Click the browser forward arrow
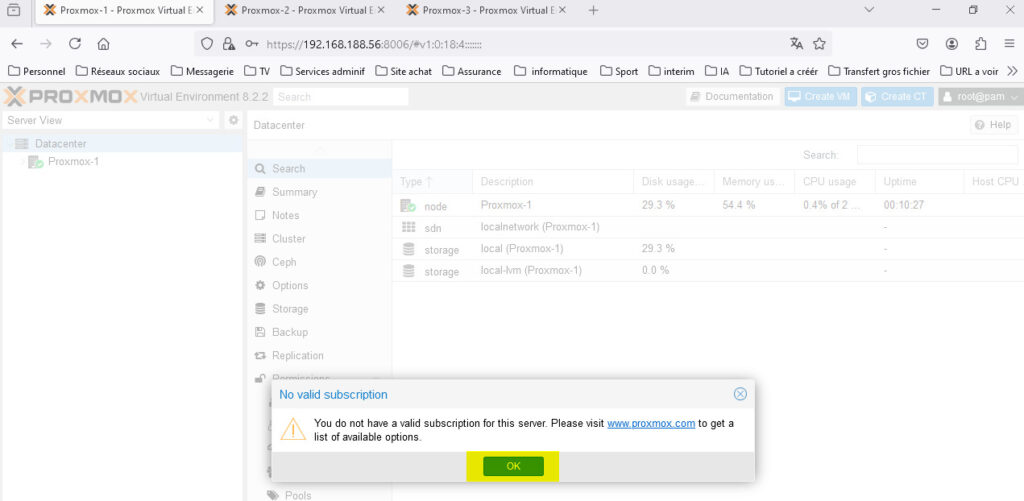 click(46, 44)
